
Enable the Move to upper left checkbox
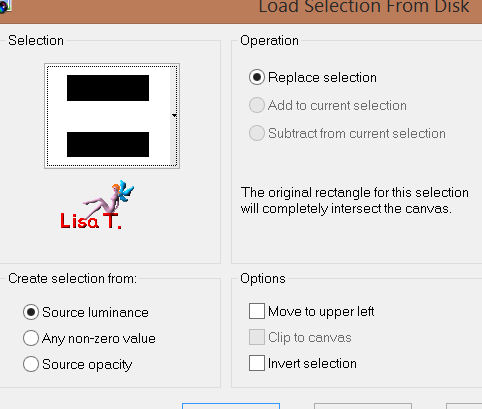pos(257,311)
